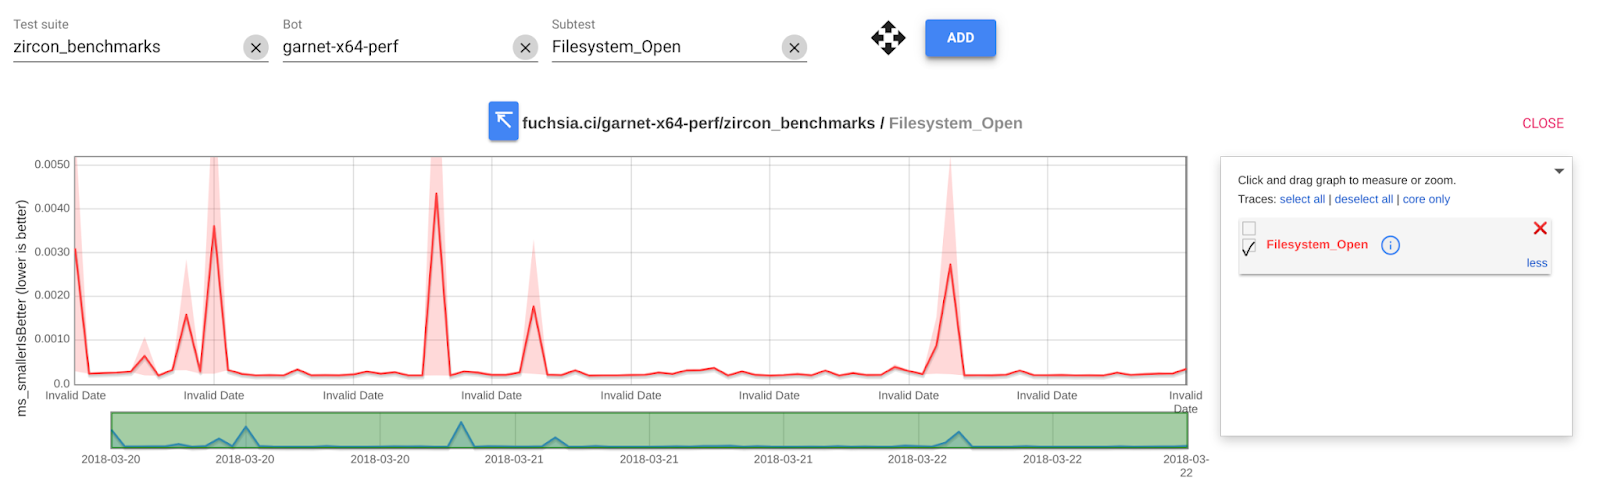The width and height of the screenshot is (1600, 496).
Task: Clear the Test suite field
Action: (x=256, y=47)
